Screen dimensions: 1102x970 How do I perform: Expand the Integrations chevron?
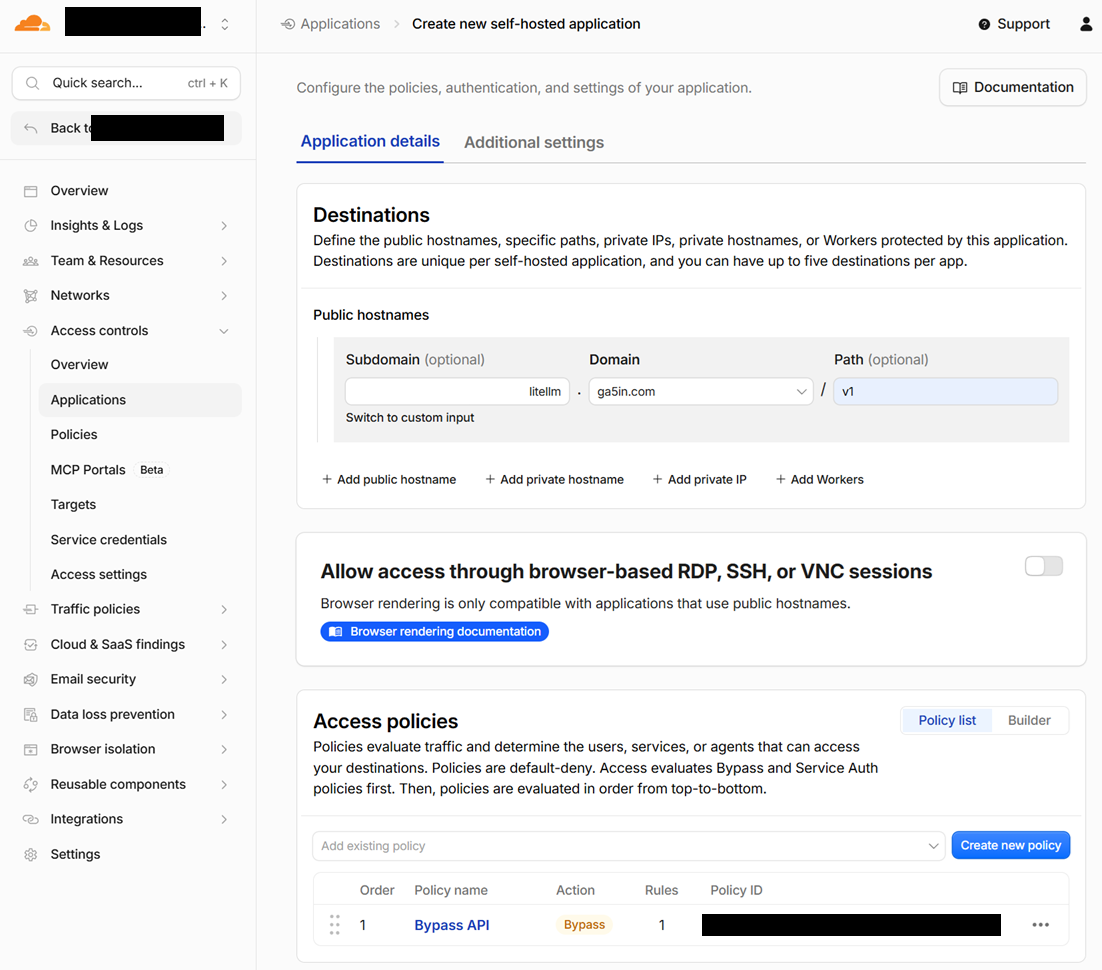pyautogui.click(x=224, y=820)
